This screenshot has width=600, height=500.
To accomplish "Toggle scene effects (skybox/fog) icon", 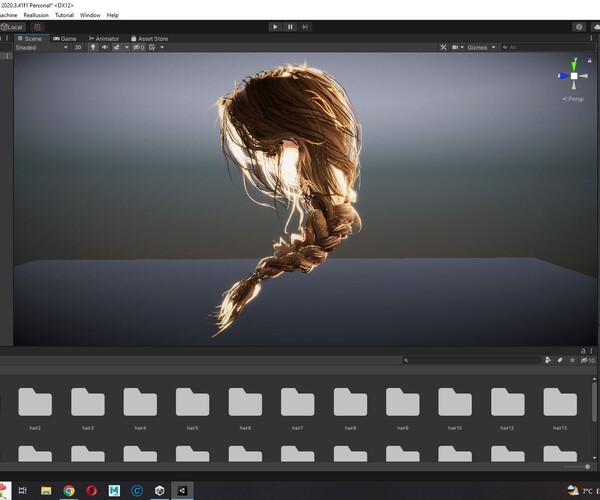I will coord(116,47).
